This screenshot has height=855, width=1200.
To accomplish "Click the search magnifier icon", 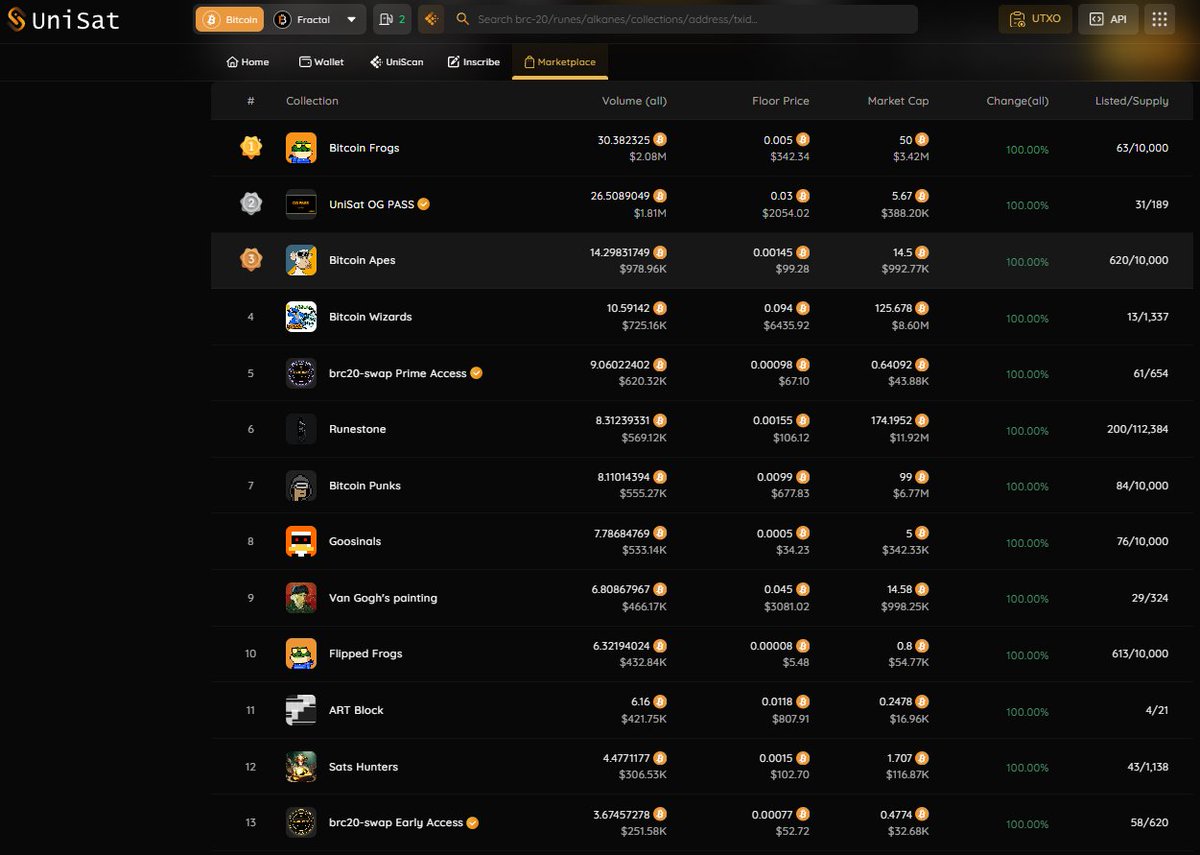I will [x=462, y=19].
